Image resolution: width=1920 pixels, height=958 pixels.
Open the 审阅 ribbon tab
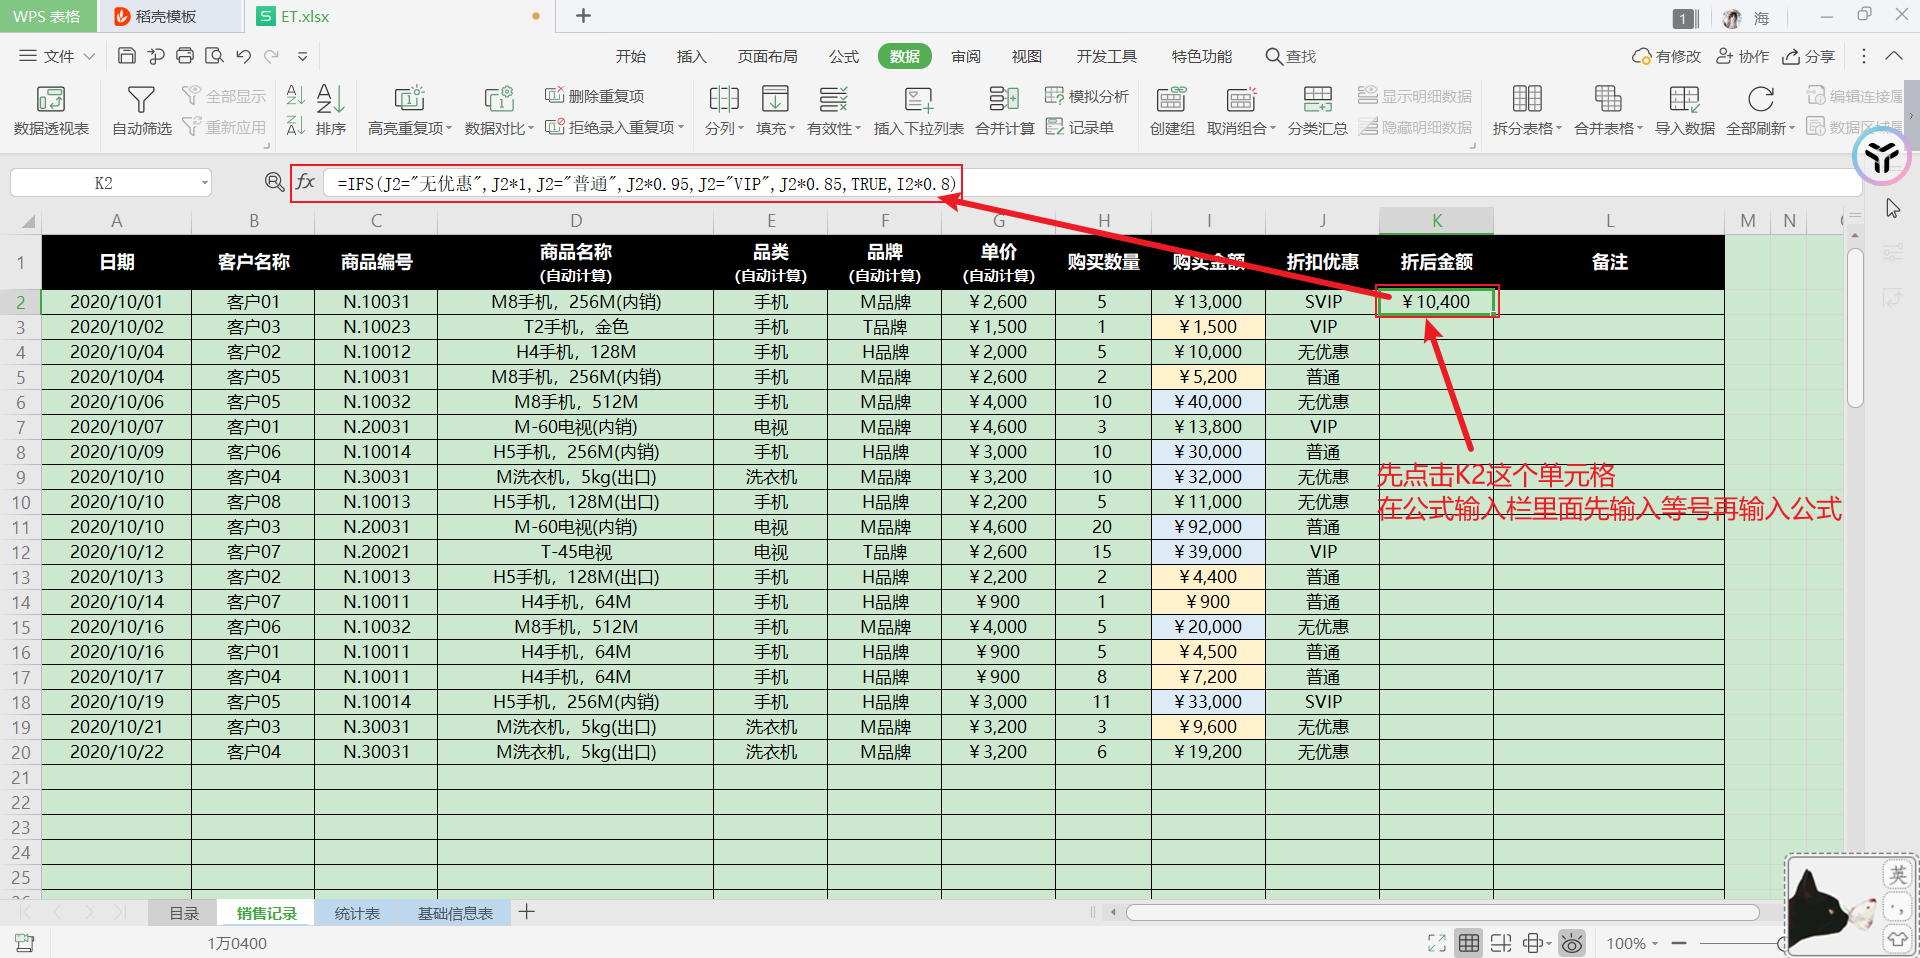pos(965,56)
